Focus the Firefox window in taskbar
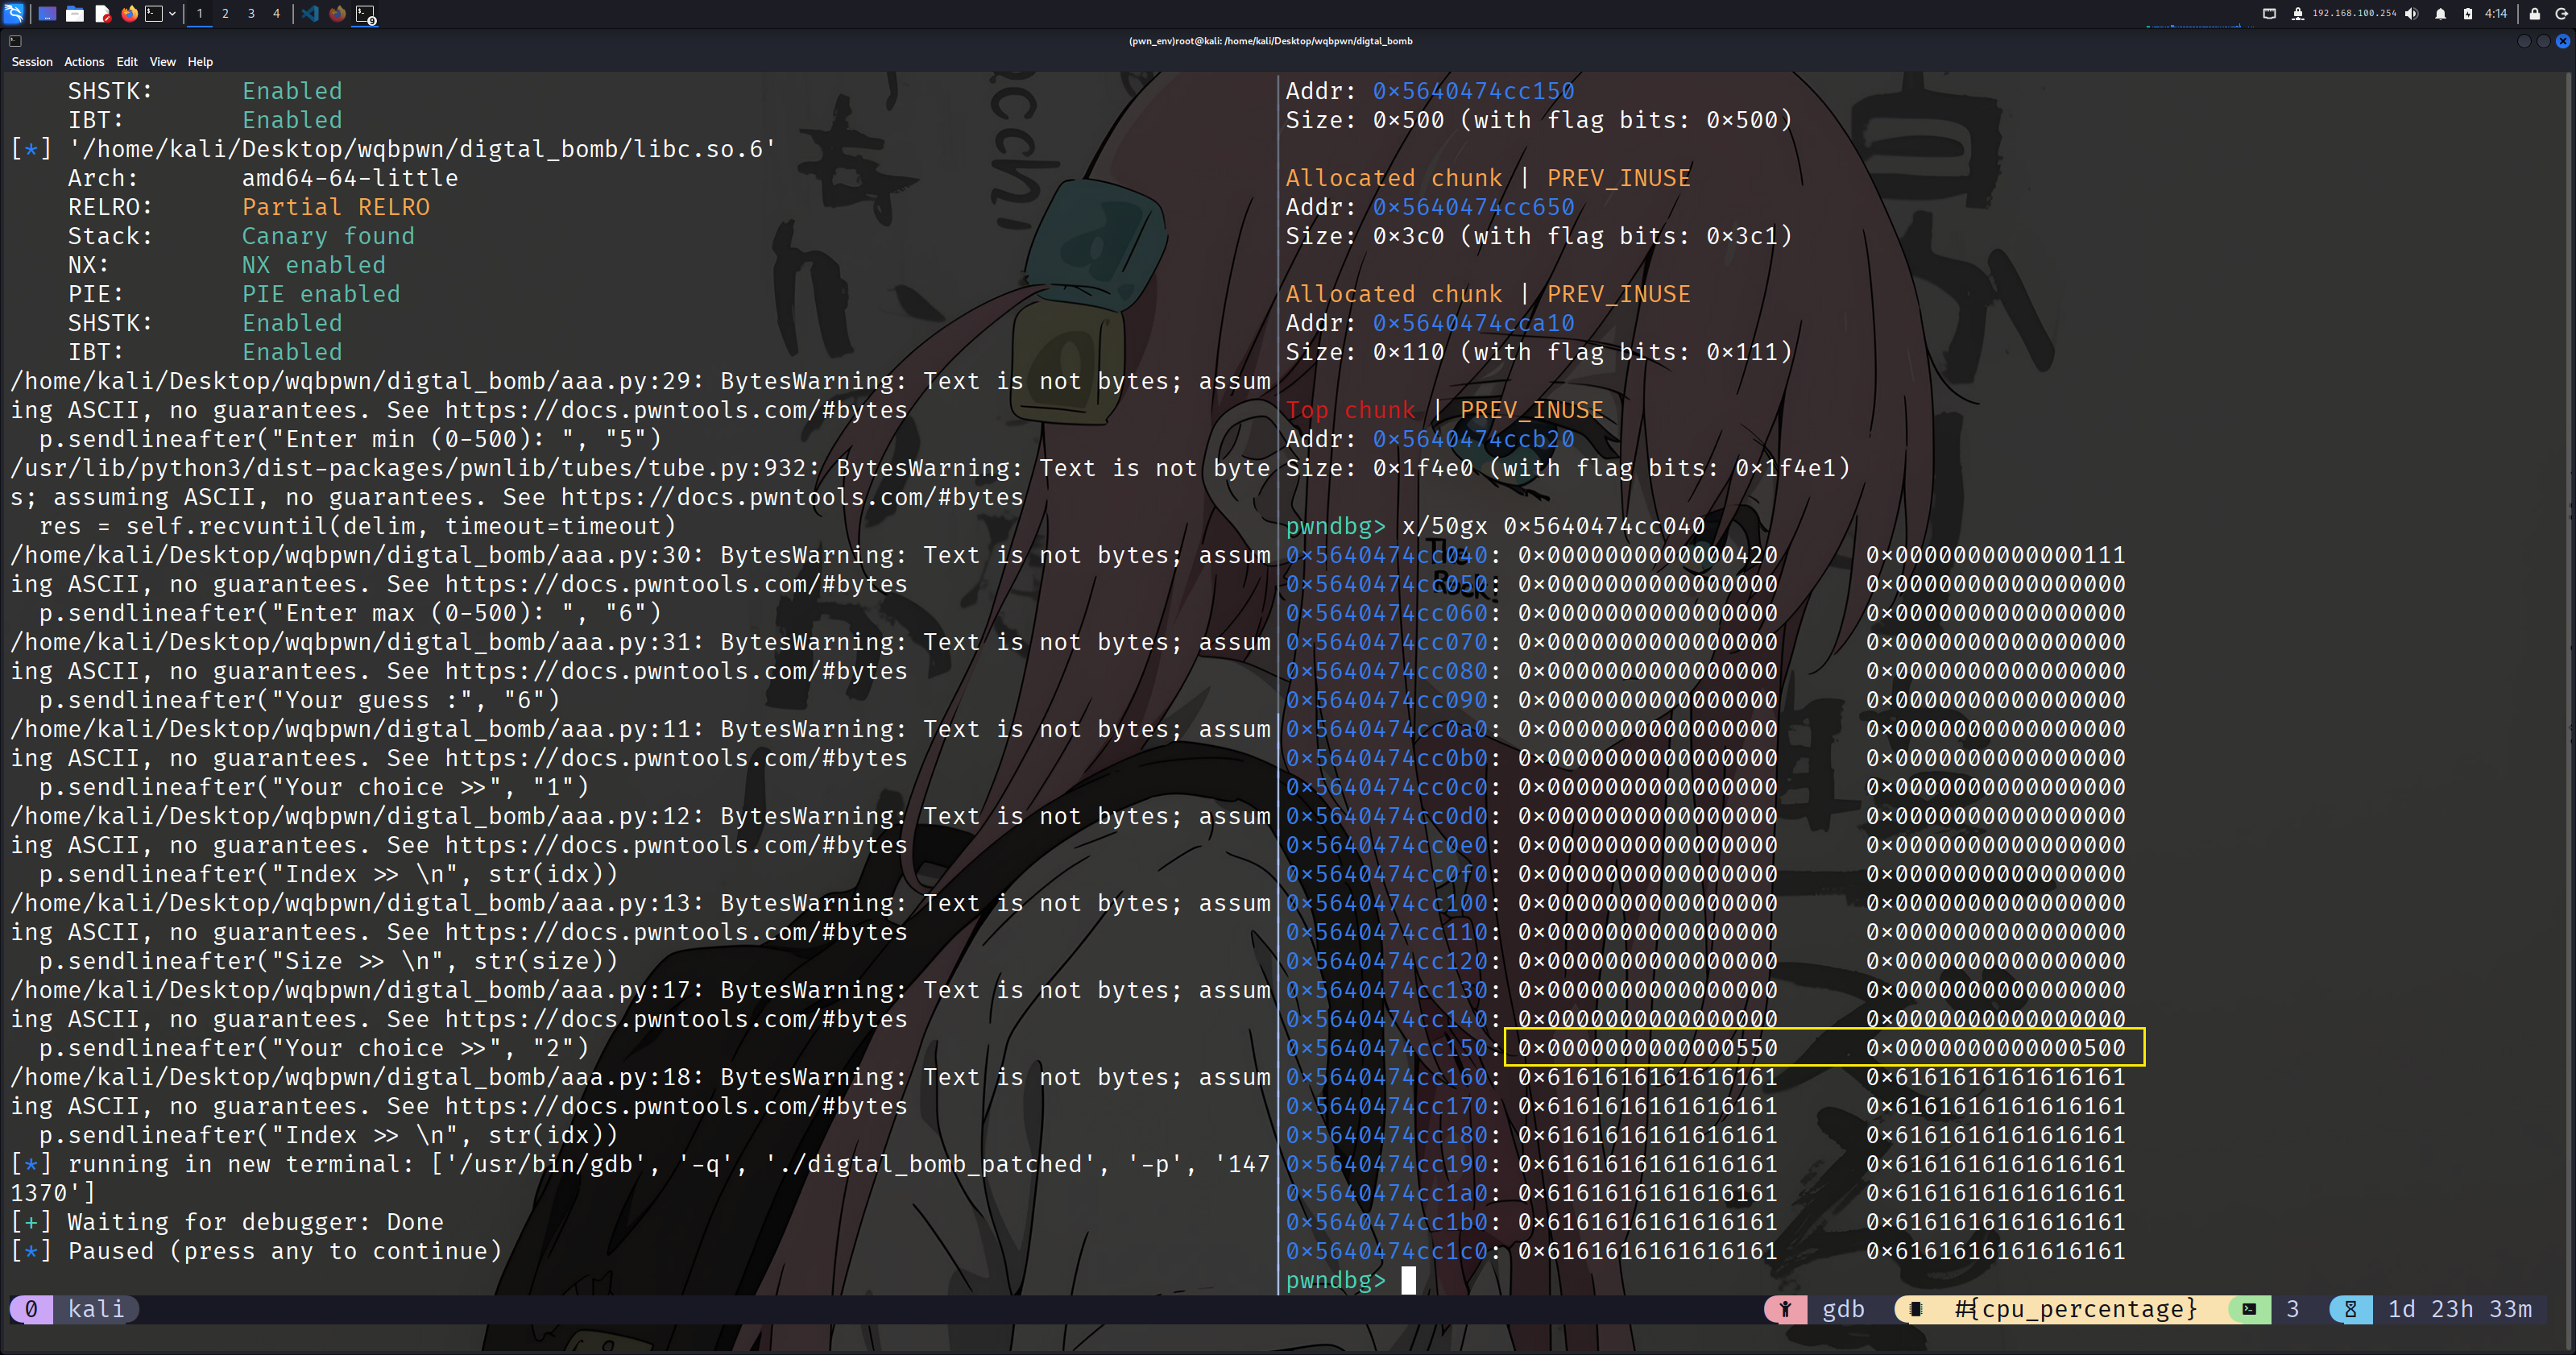This screenshot has width=2576, height=1355. click(x=338, y=14)
